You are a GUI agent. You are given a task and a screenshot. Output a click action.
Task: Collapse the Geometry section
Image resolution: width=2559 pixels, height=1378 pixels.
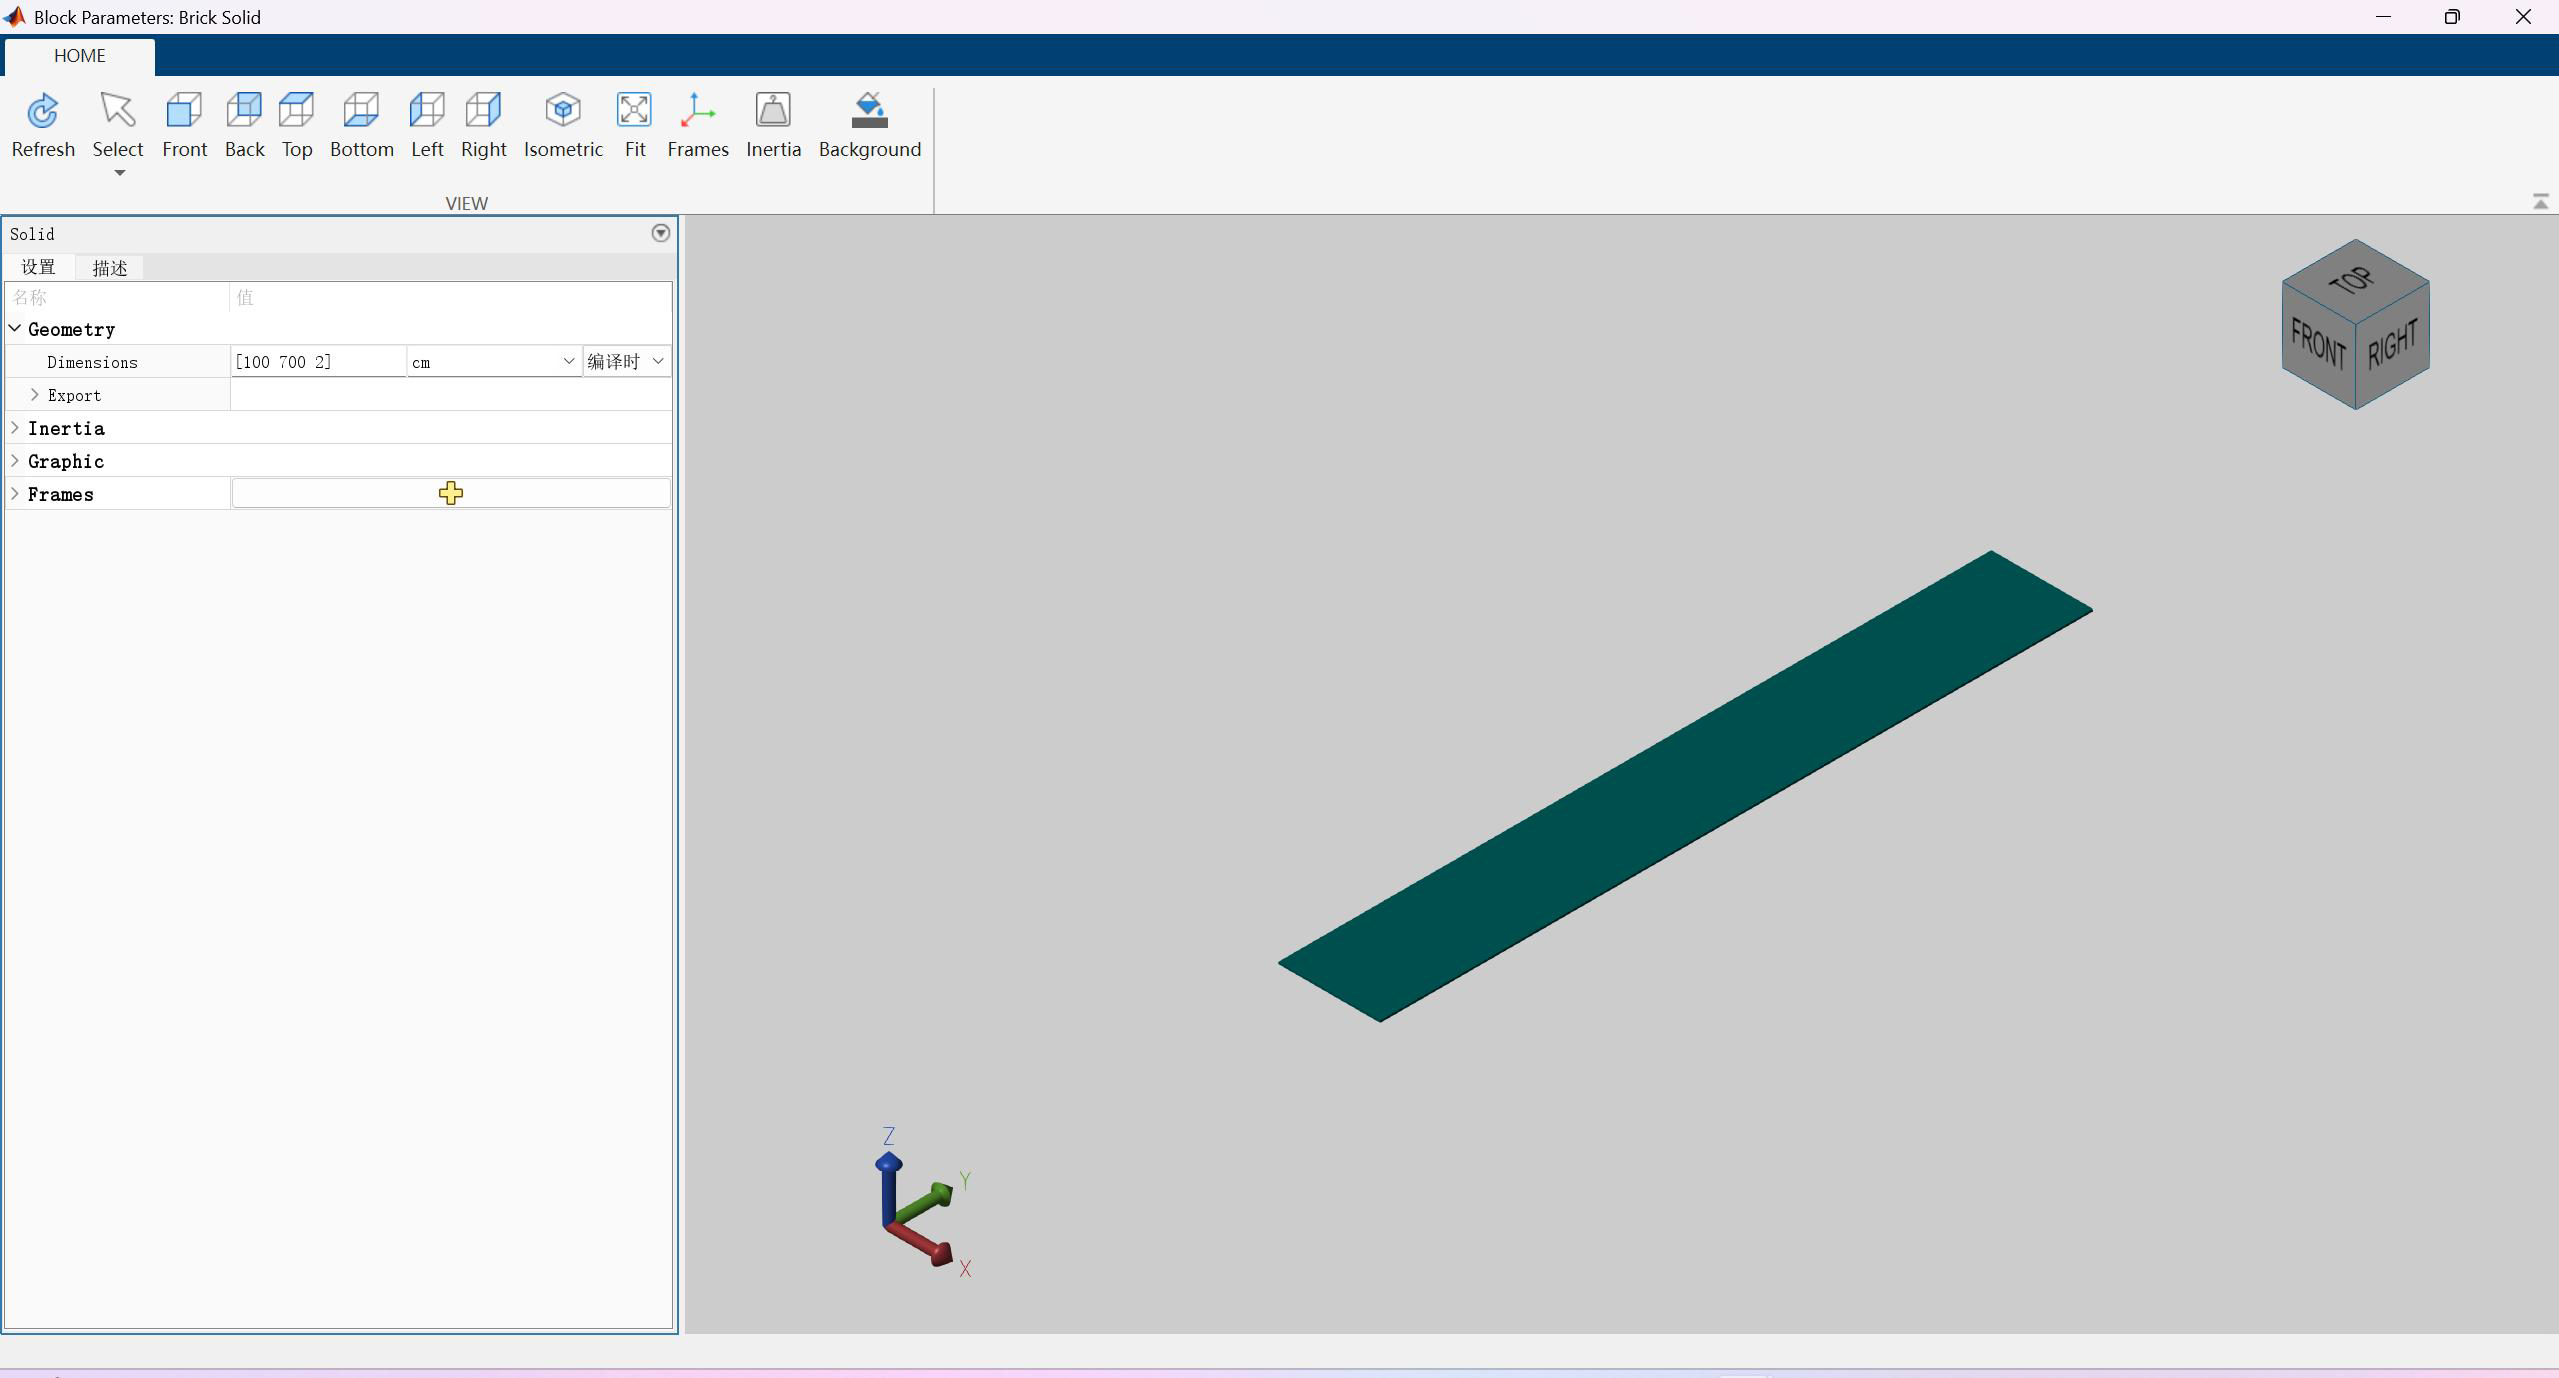click(x=15, y=329)
